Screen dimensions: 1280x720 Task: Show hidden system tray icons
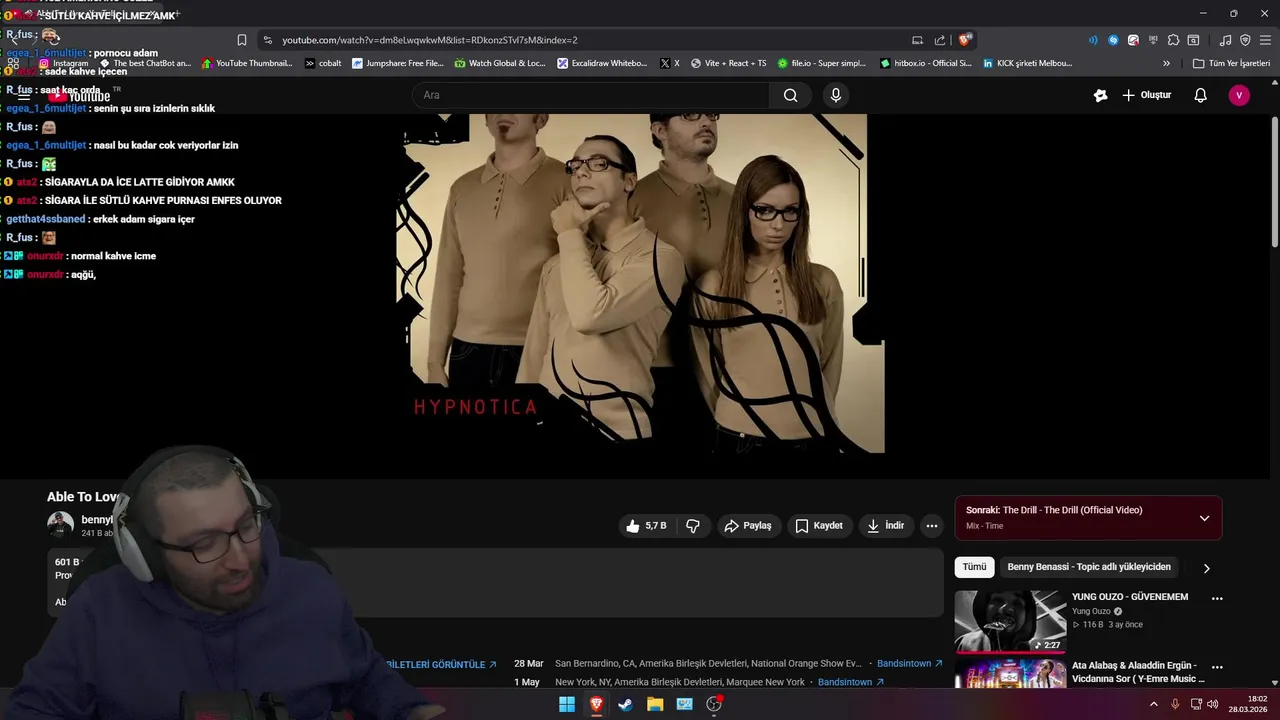[1153, 704]
